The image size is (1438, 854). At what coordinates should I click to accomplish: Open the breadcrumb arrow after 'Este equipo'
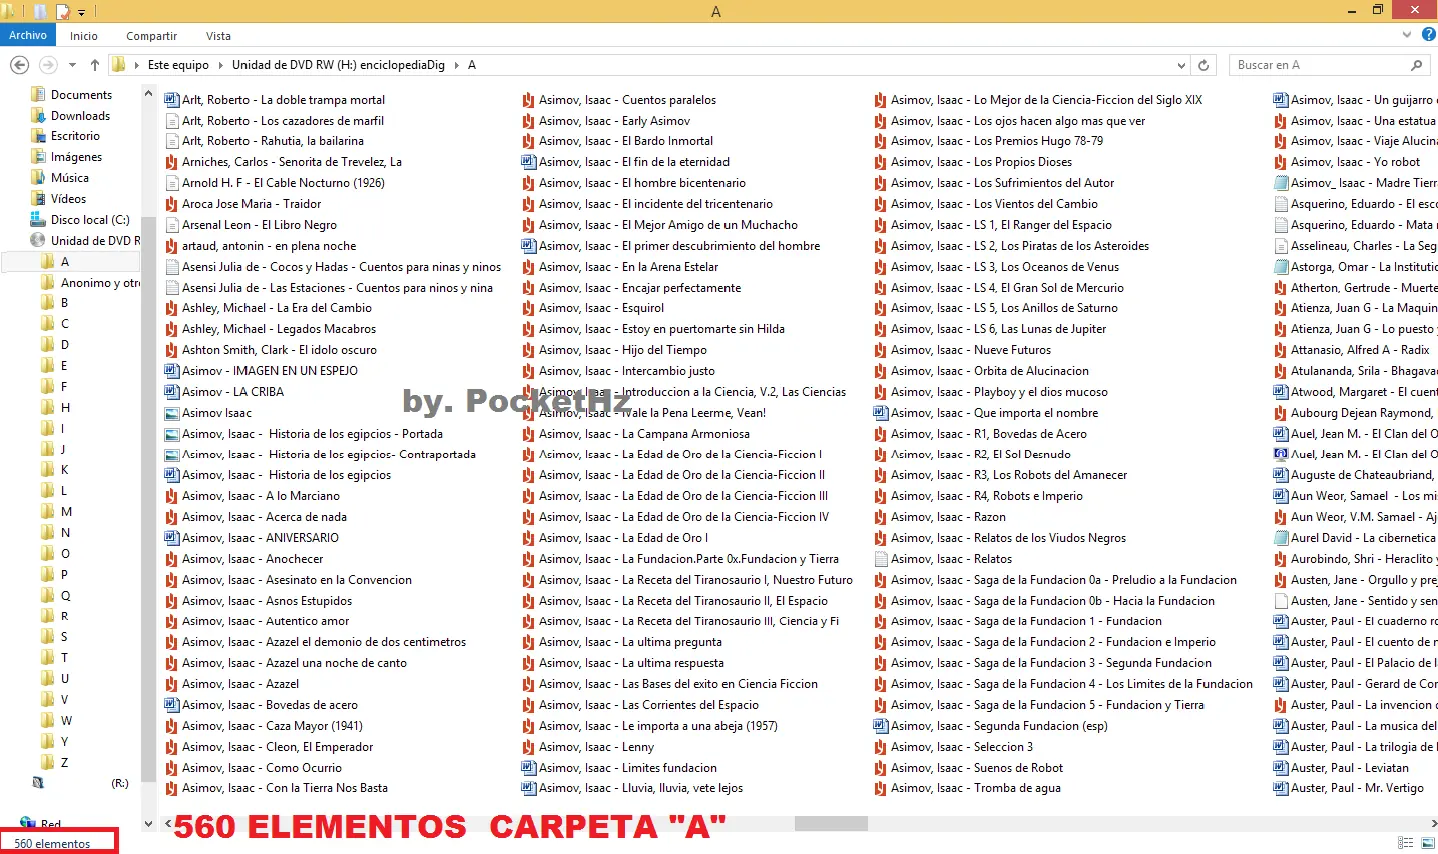coord(220,65)
